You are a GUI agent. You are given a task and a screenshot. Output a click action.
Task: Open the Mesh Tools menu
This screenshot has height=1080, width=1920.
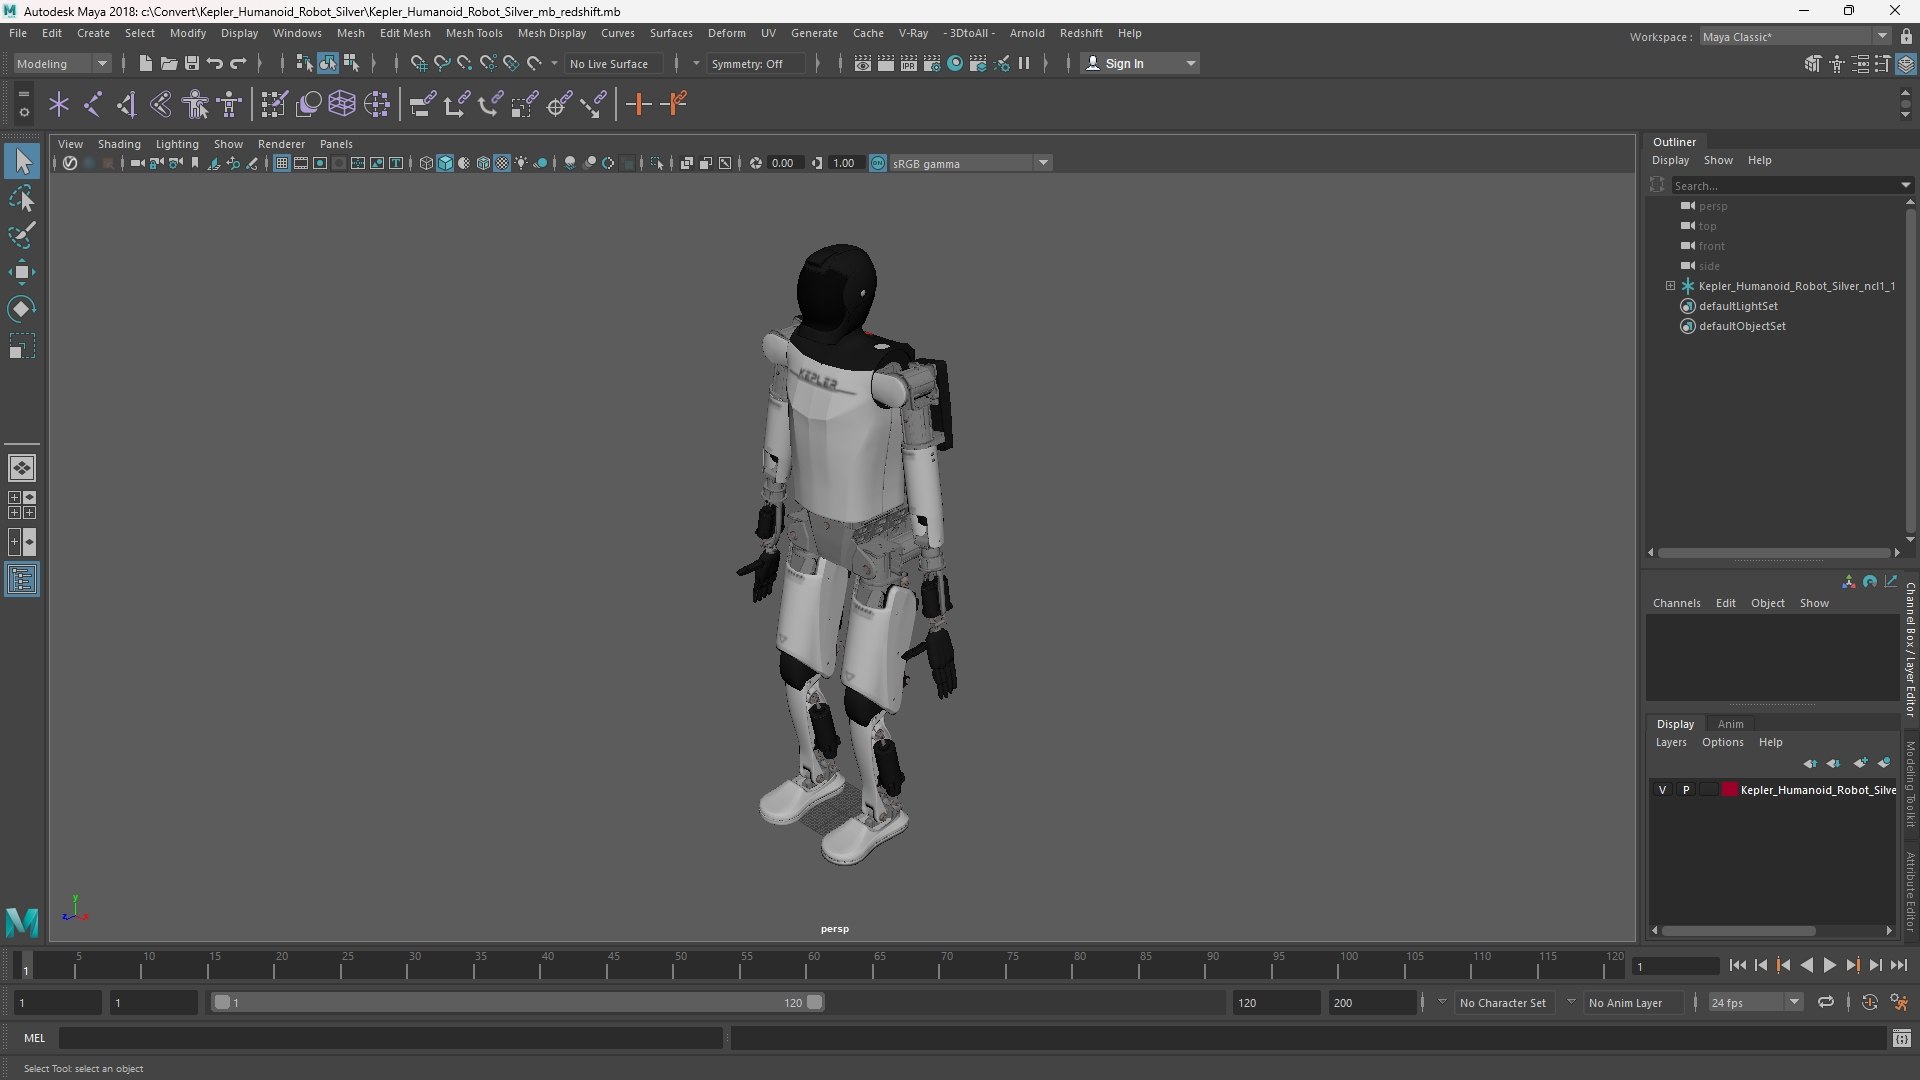[474, 33]
